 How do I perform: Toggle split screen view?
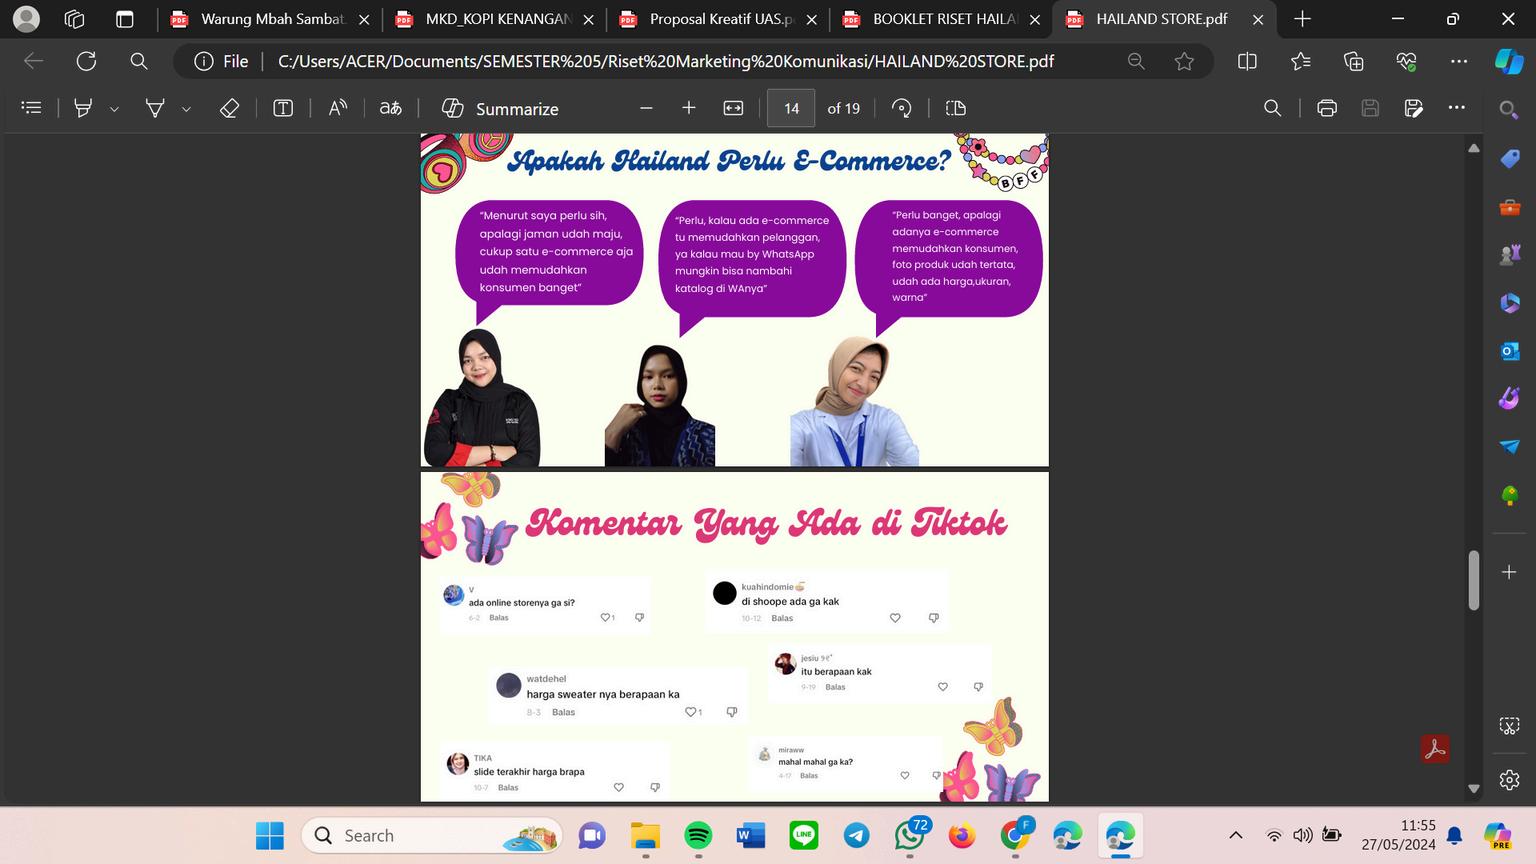[1247, 61]
